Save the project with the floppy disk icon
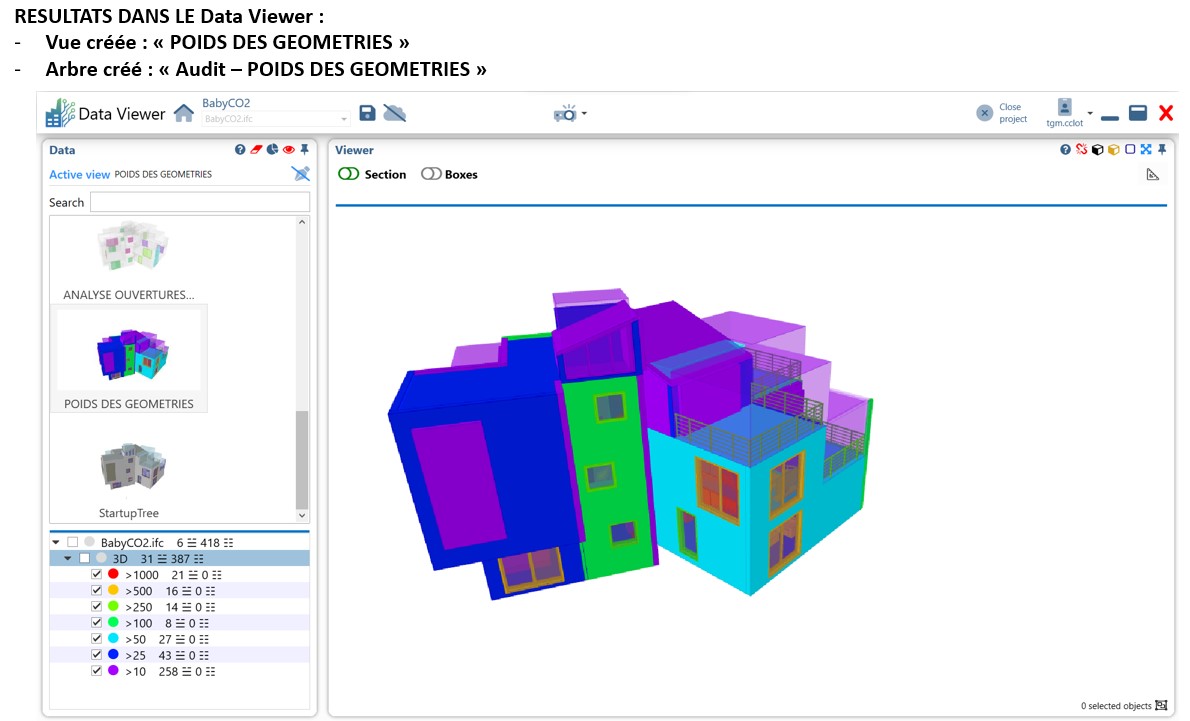 point(367,113)
